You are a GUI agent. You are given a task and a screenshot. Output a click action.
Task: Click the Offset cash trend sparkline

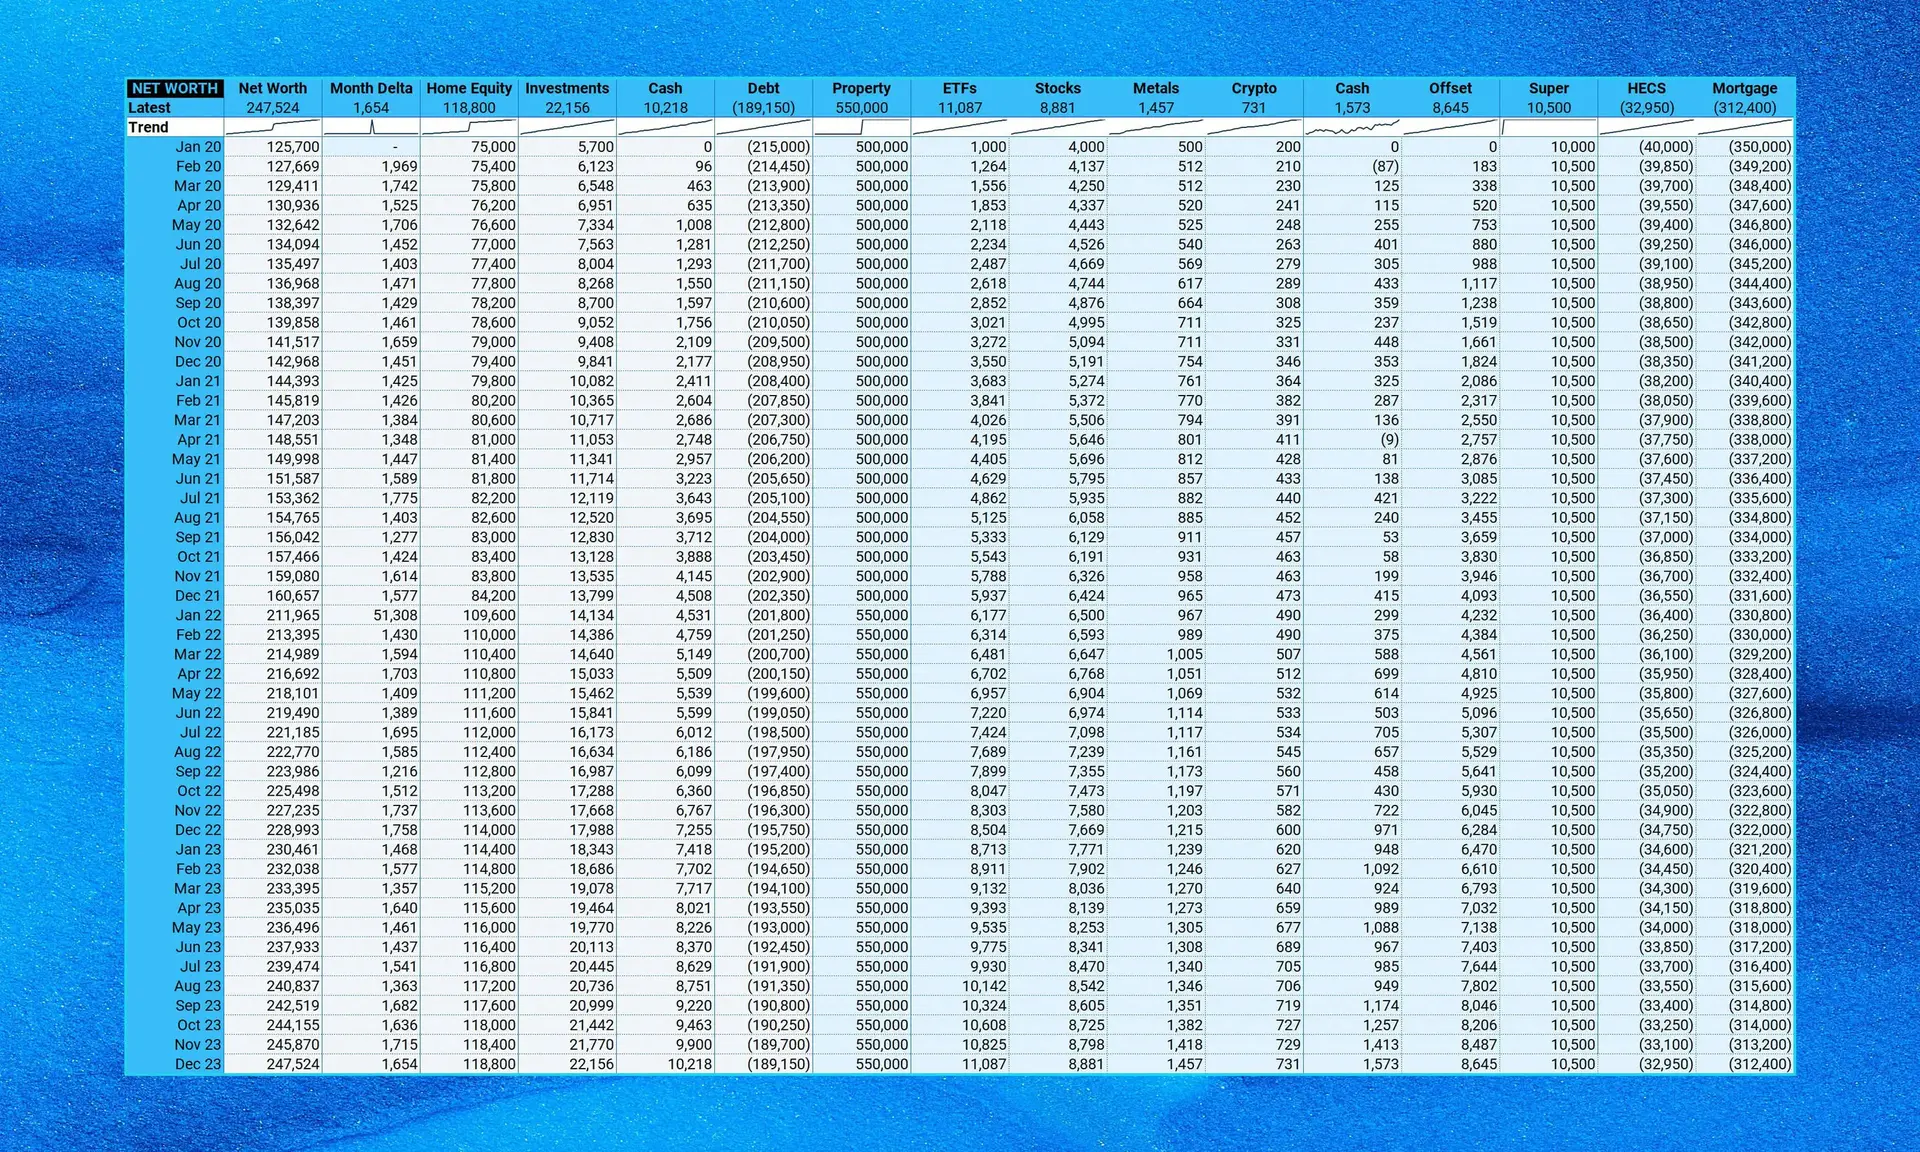click(x=1449, y=127)
